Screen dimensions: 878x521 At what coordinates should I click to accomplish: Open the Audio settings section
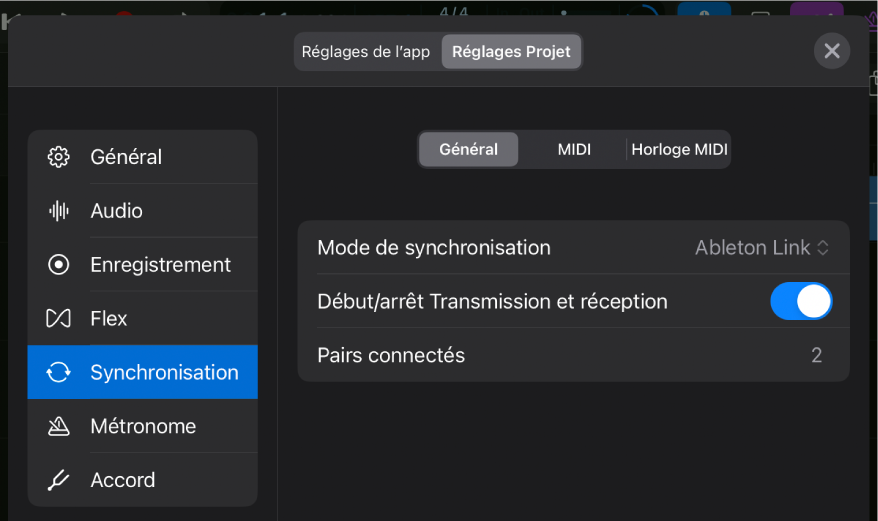(142, 211)
